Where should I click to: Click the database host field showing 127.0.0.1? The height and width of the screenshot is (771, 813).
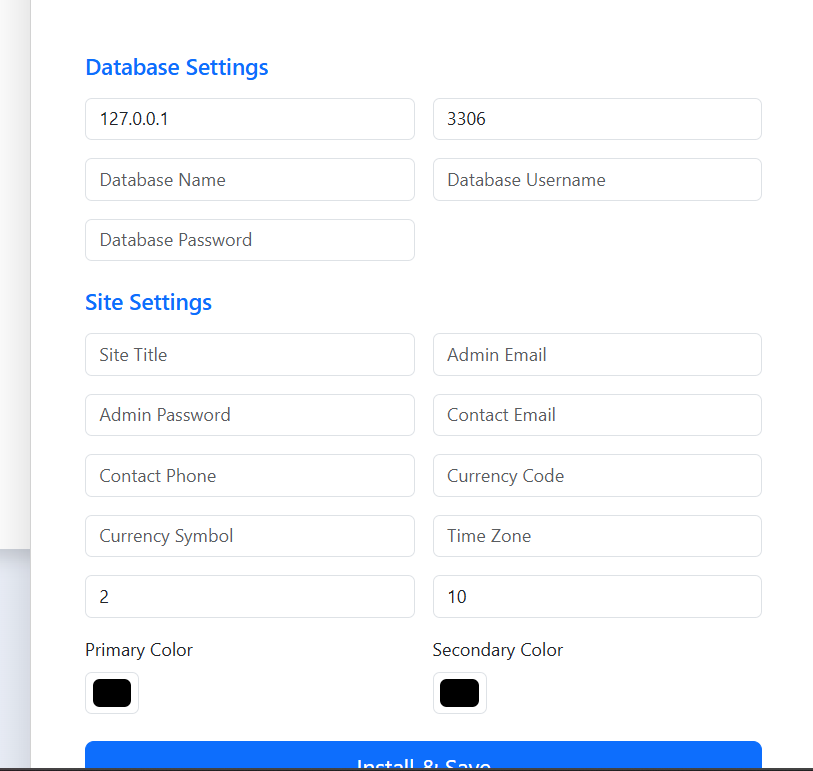[249, 119]
